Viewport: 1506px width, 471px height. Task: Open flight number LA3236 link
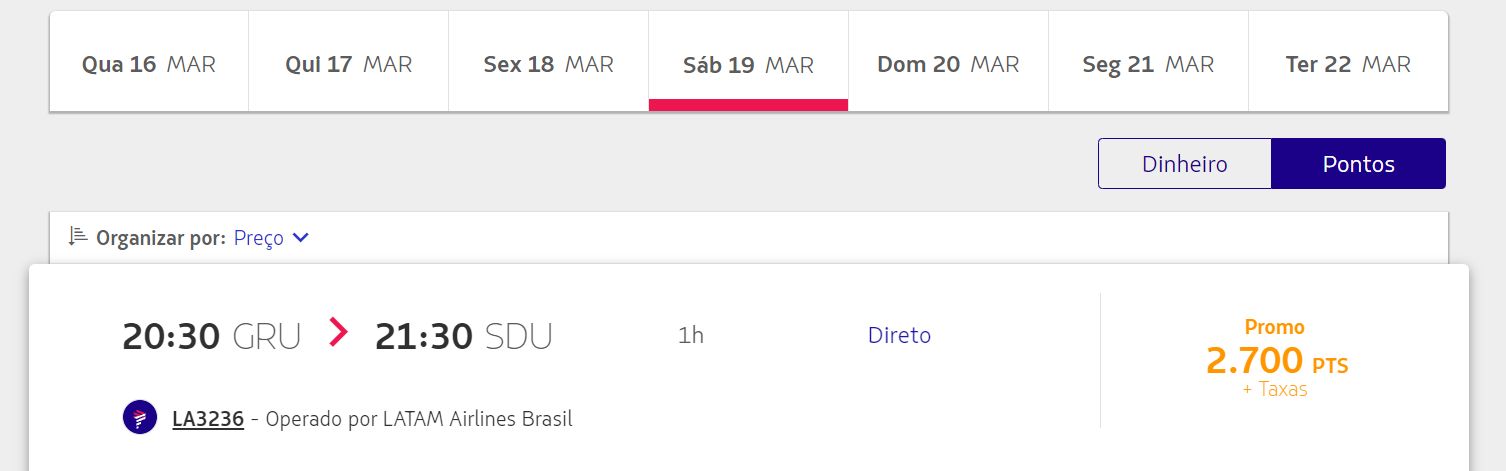click(x=208, y=418)
